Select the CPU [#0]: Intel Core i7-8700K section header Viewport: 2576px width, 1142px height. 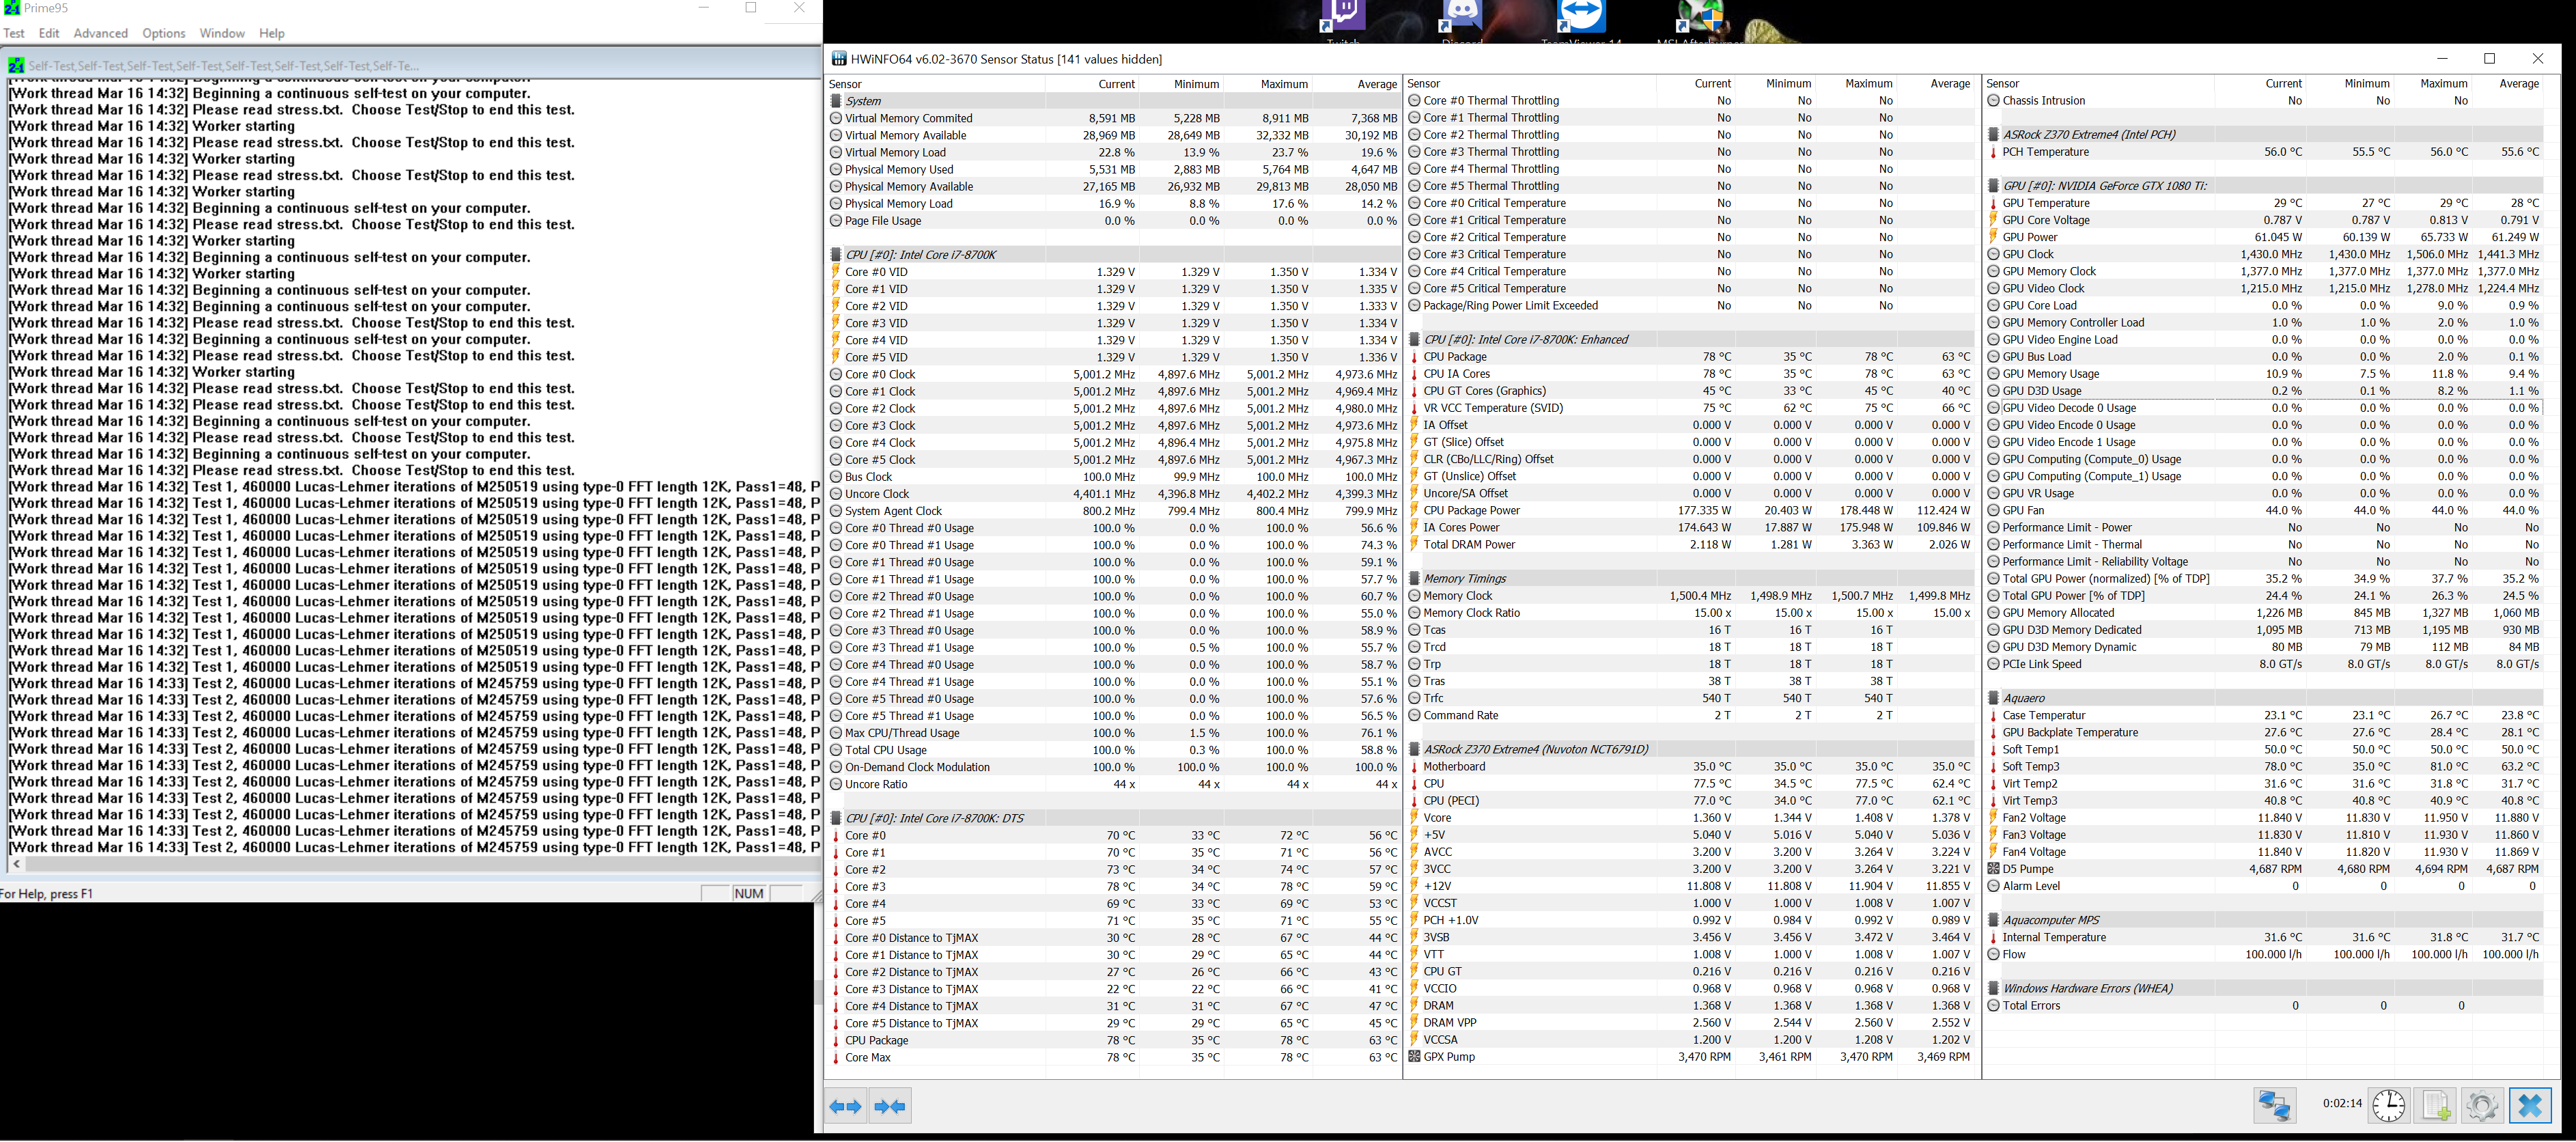1113,254
